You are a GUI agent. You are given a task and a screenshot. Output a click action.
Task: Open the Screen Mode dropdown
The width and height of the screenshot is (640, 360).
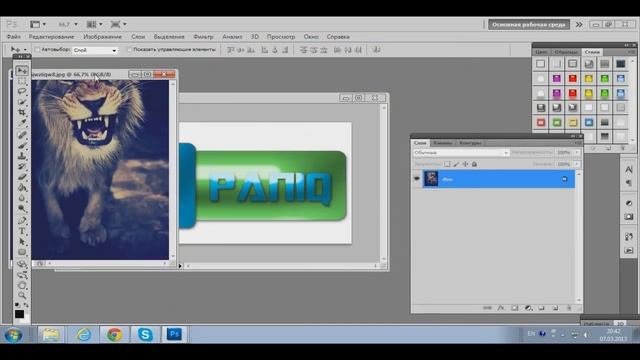pos(118,24)
